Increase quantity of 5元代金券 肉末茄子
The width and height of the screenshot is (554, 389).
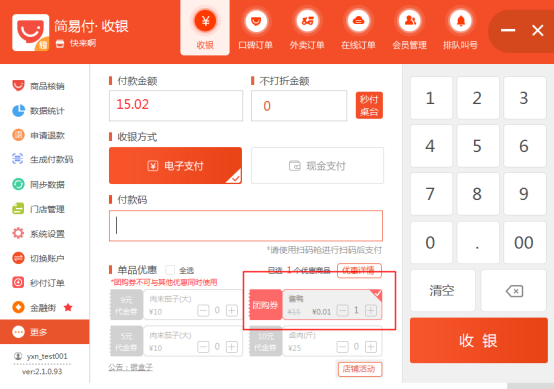(231, 347)
